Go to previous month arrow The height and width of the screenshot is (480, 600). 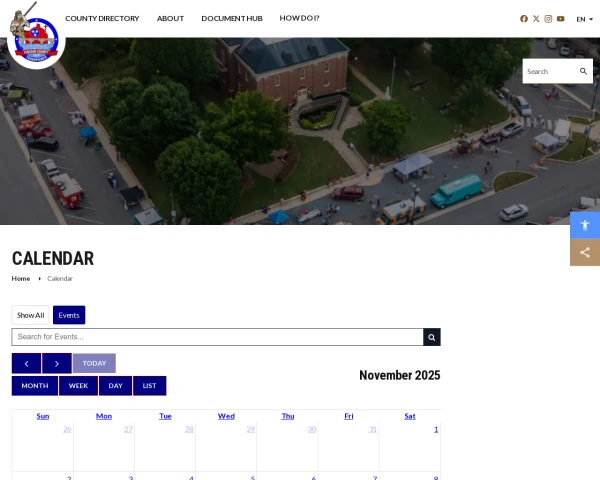tap(26, 363)
